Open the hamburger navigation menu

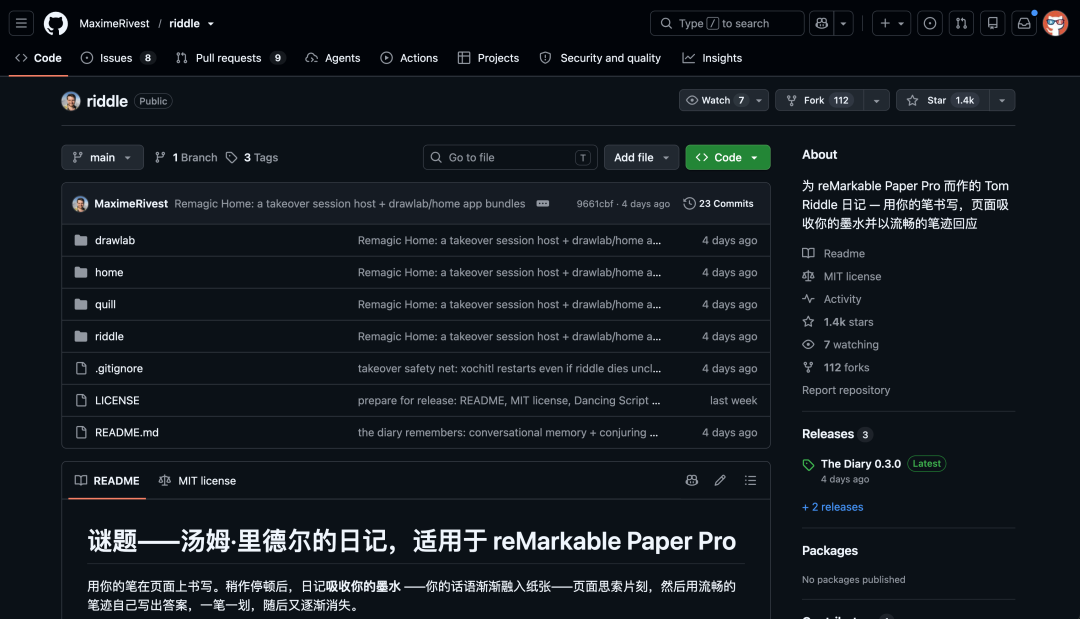pyautogui.click(x=21, y=23)
